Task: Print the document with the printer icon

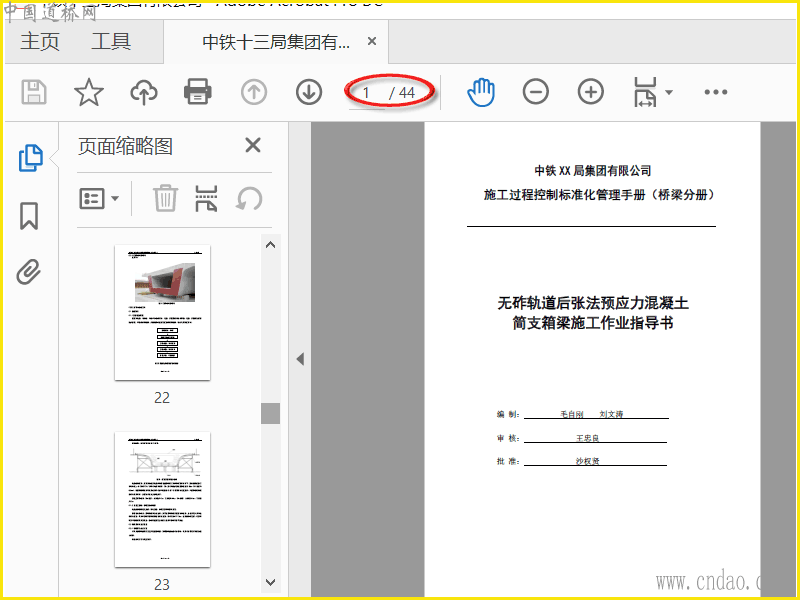Action: (x=198, y=92)
